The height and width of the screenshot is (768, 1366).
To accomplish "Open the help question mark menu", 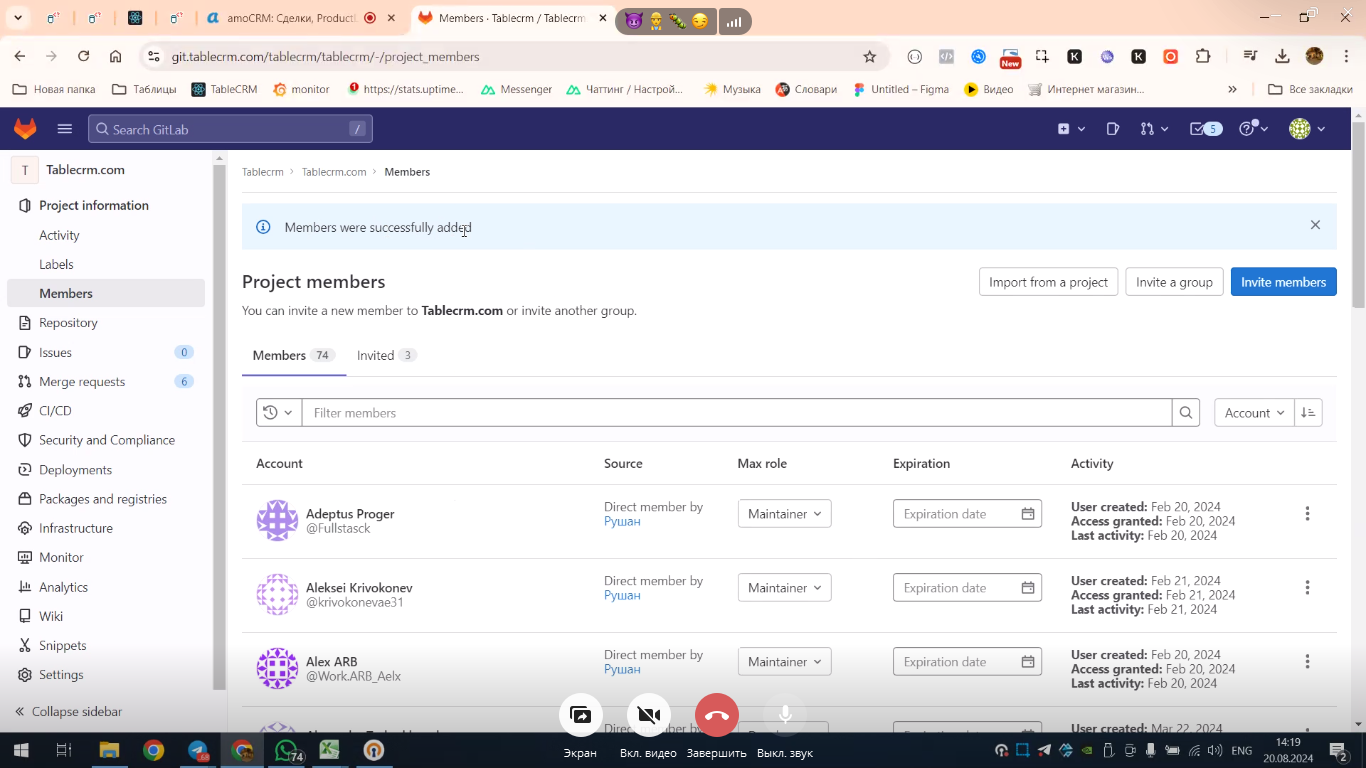I will coord(1253,129).
